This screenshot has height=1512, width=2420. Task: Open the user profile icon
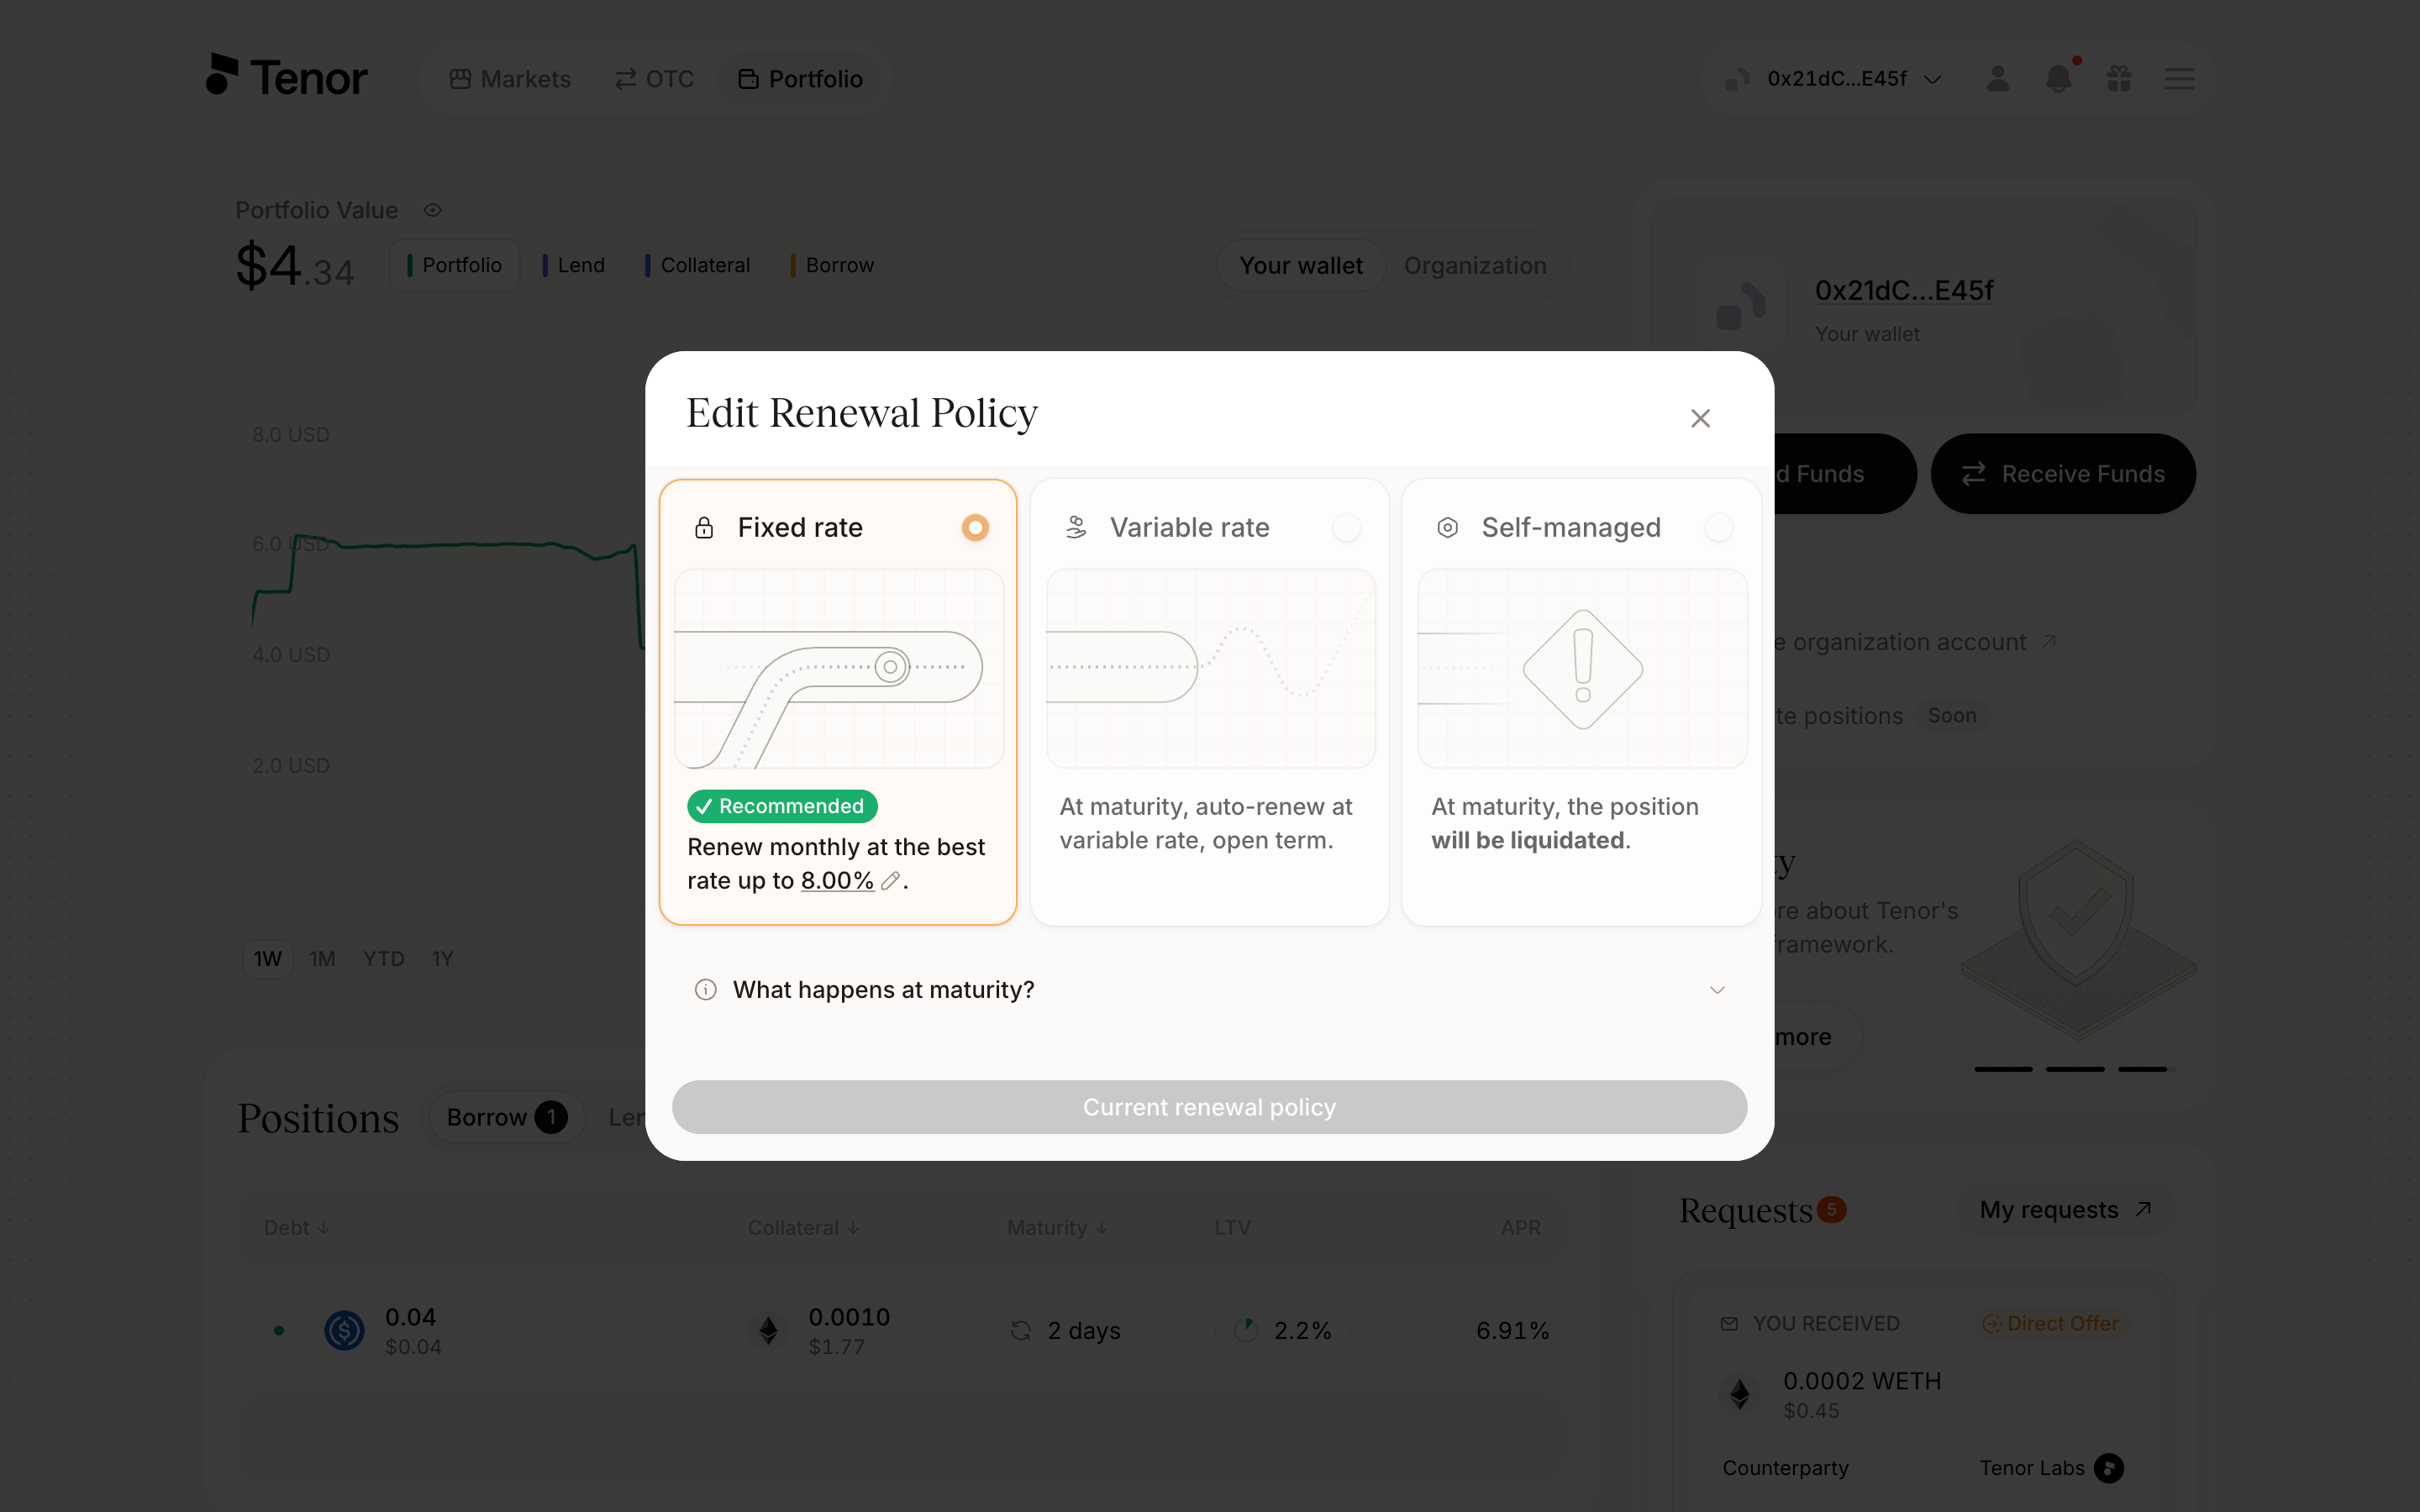1998,78
